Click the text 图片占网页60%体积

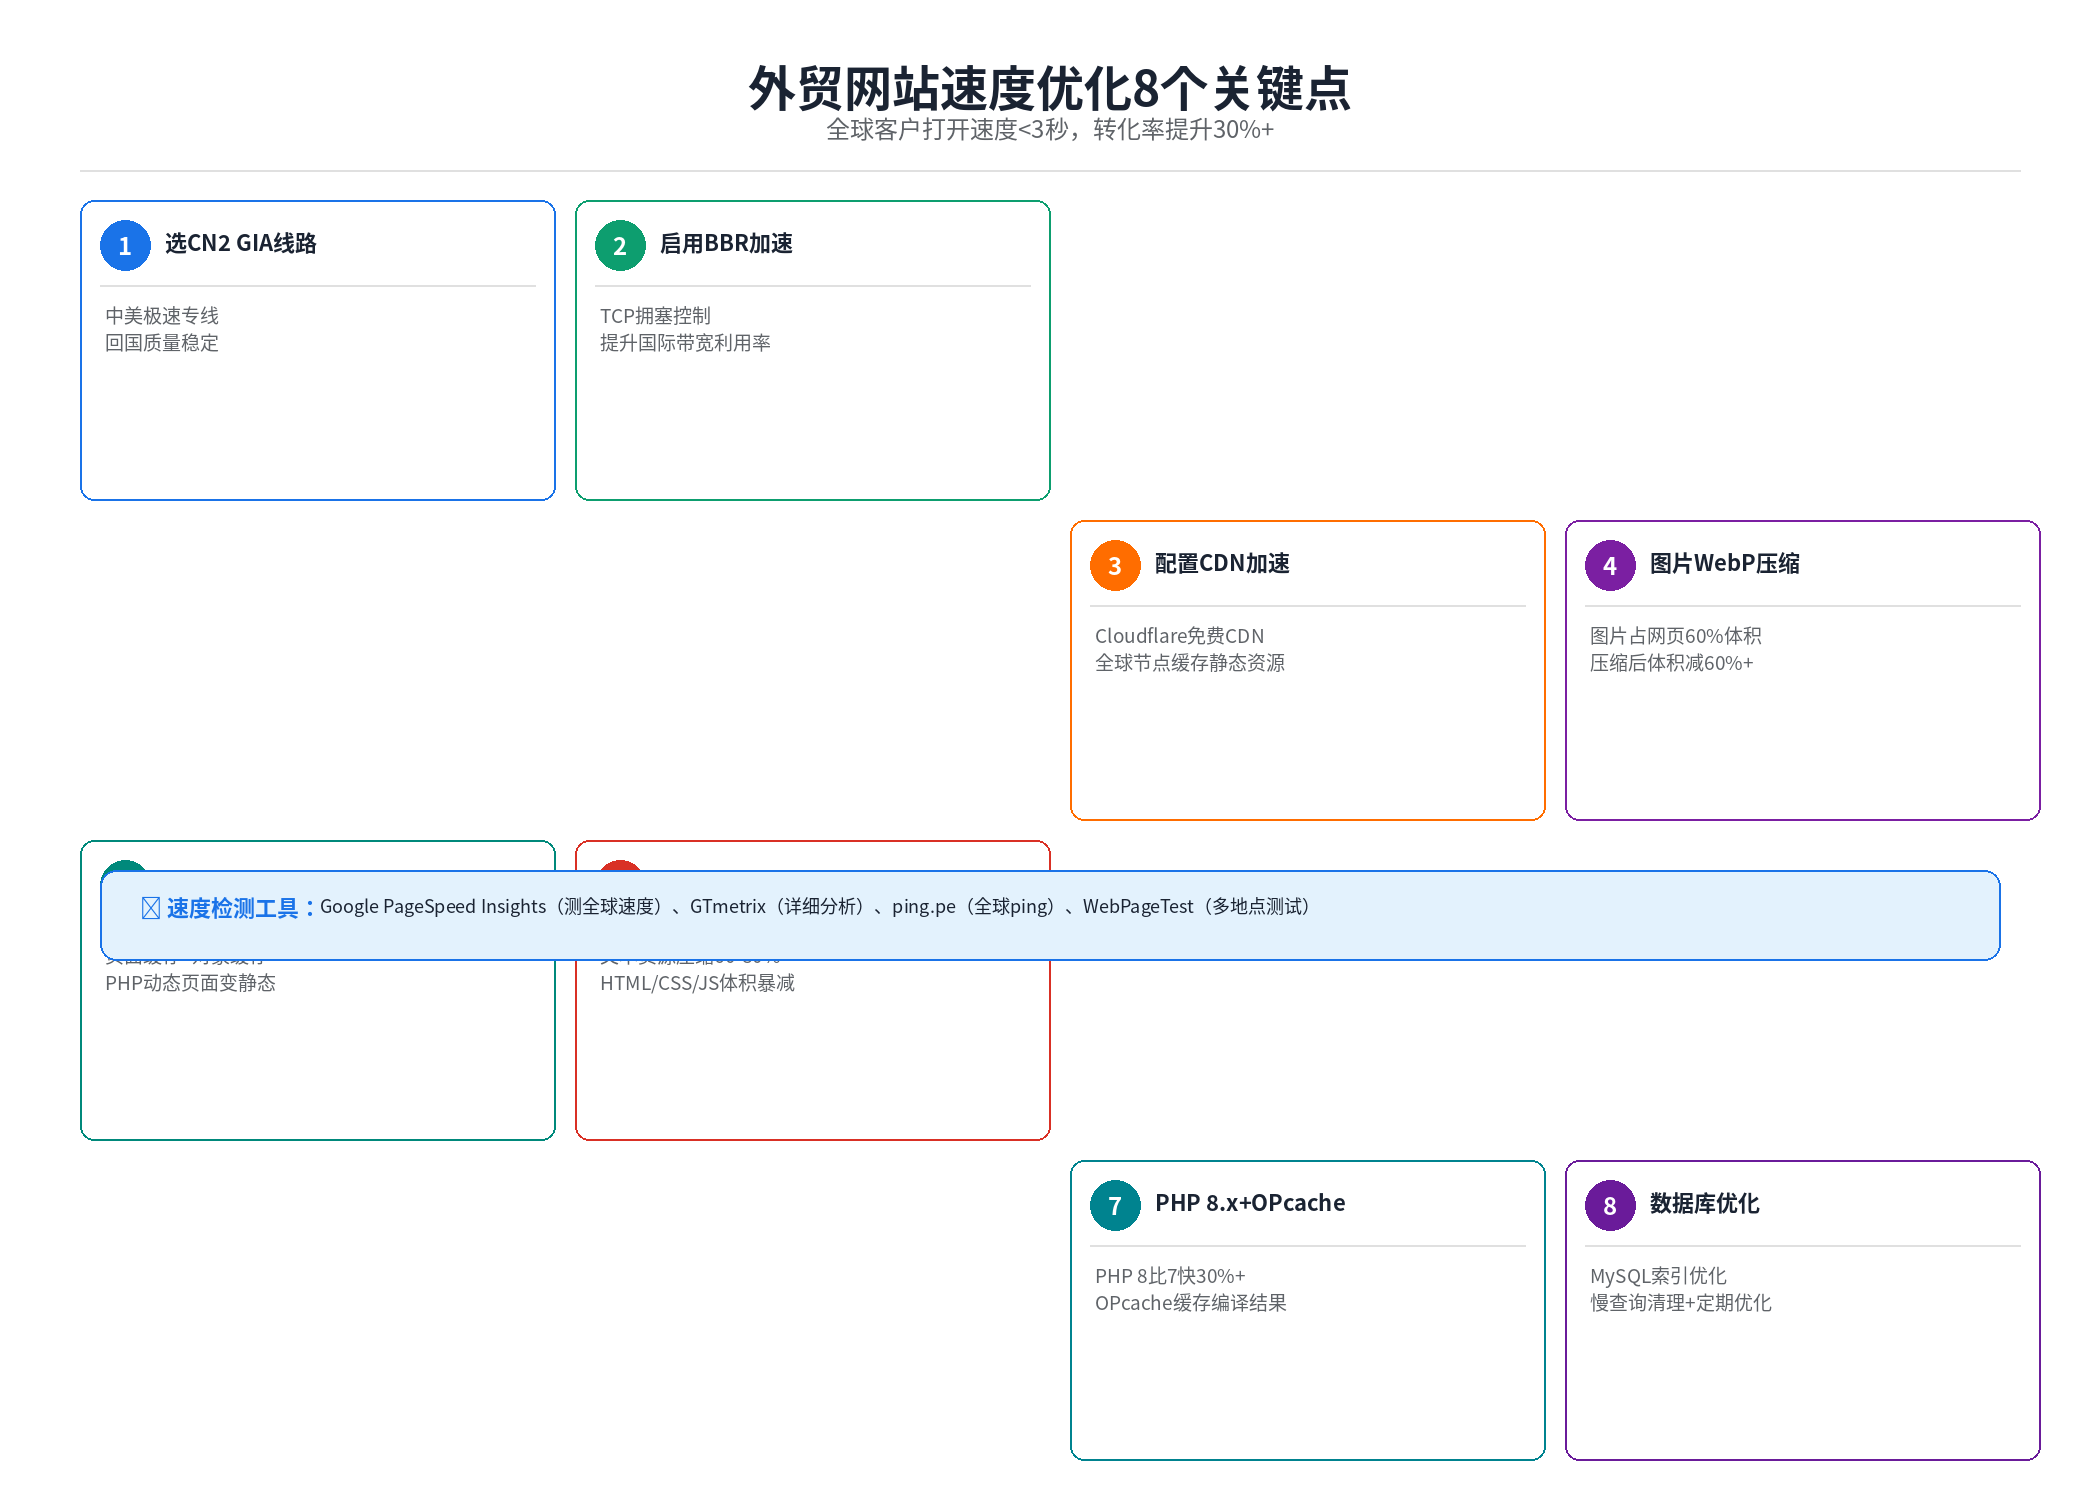(1676, 636)
